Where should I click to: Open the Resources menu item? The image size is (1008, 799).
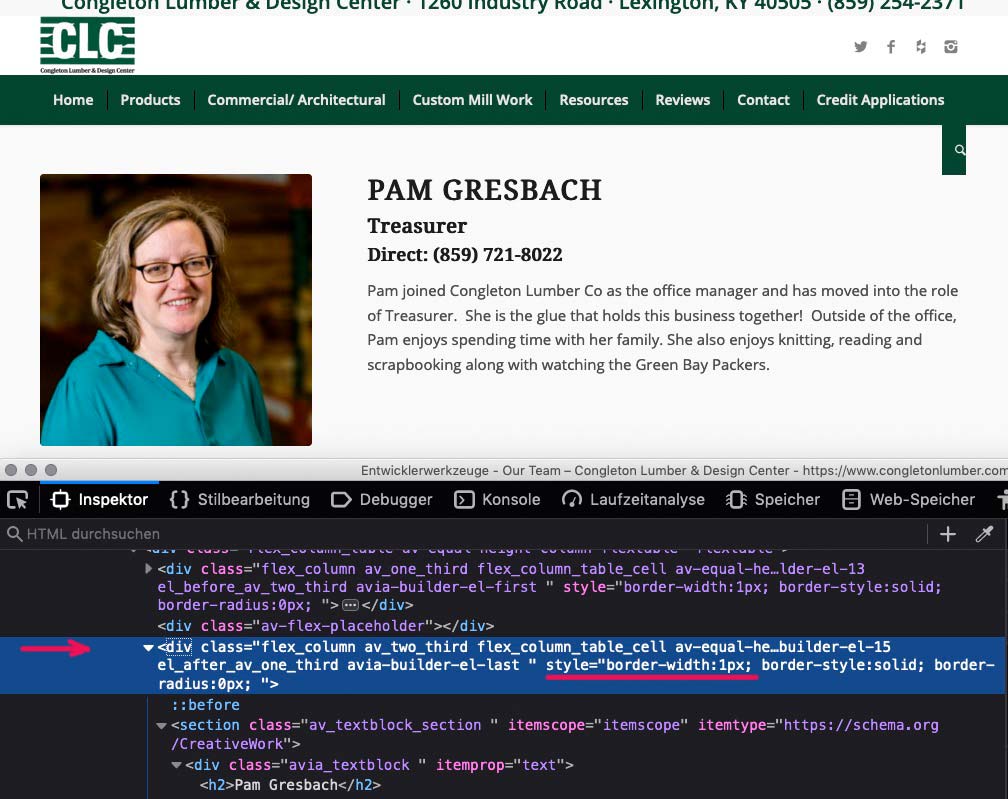coord(594,100)
